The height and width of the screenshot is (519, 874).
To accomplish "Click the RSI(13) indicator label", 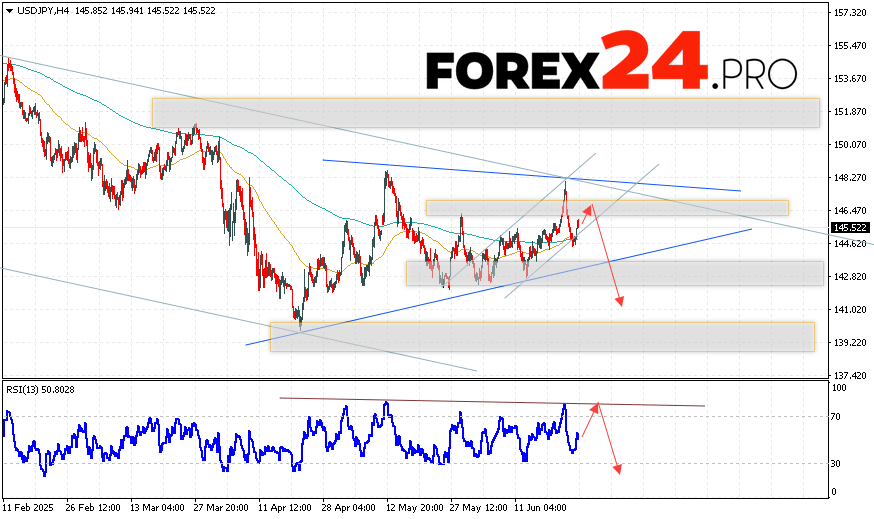I will tap(40, 388).
